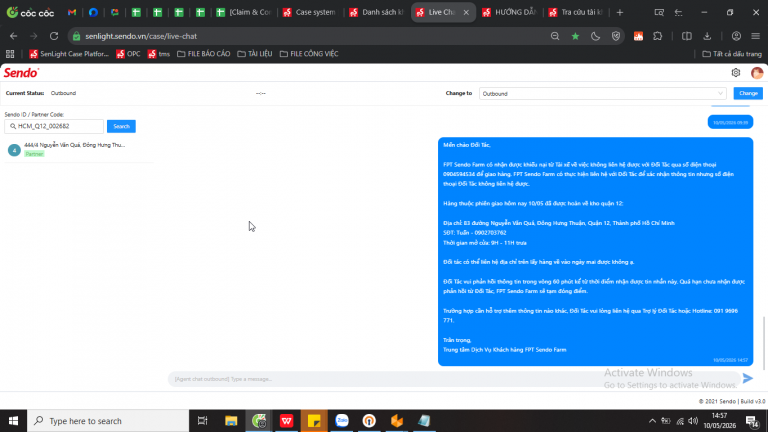Screen dimensions: 768x432
Task: Open the ad-block shield icon
Action: pyautogui.click(x=616, y=36)
